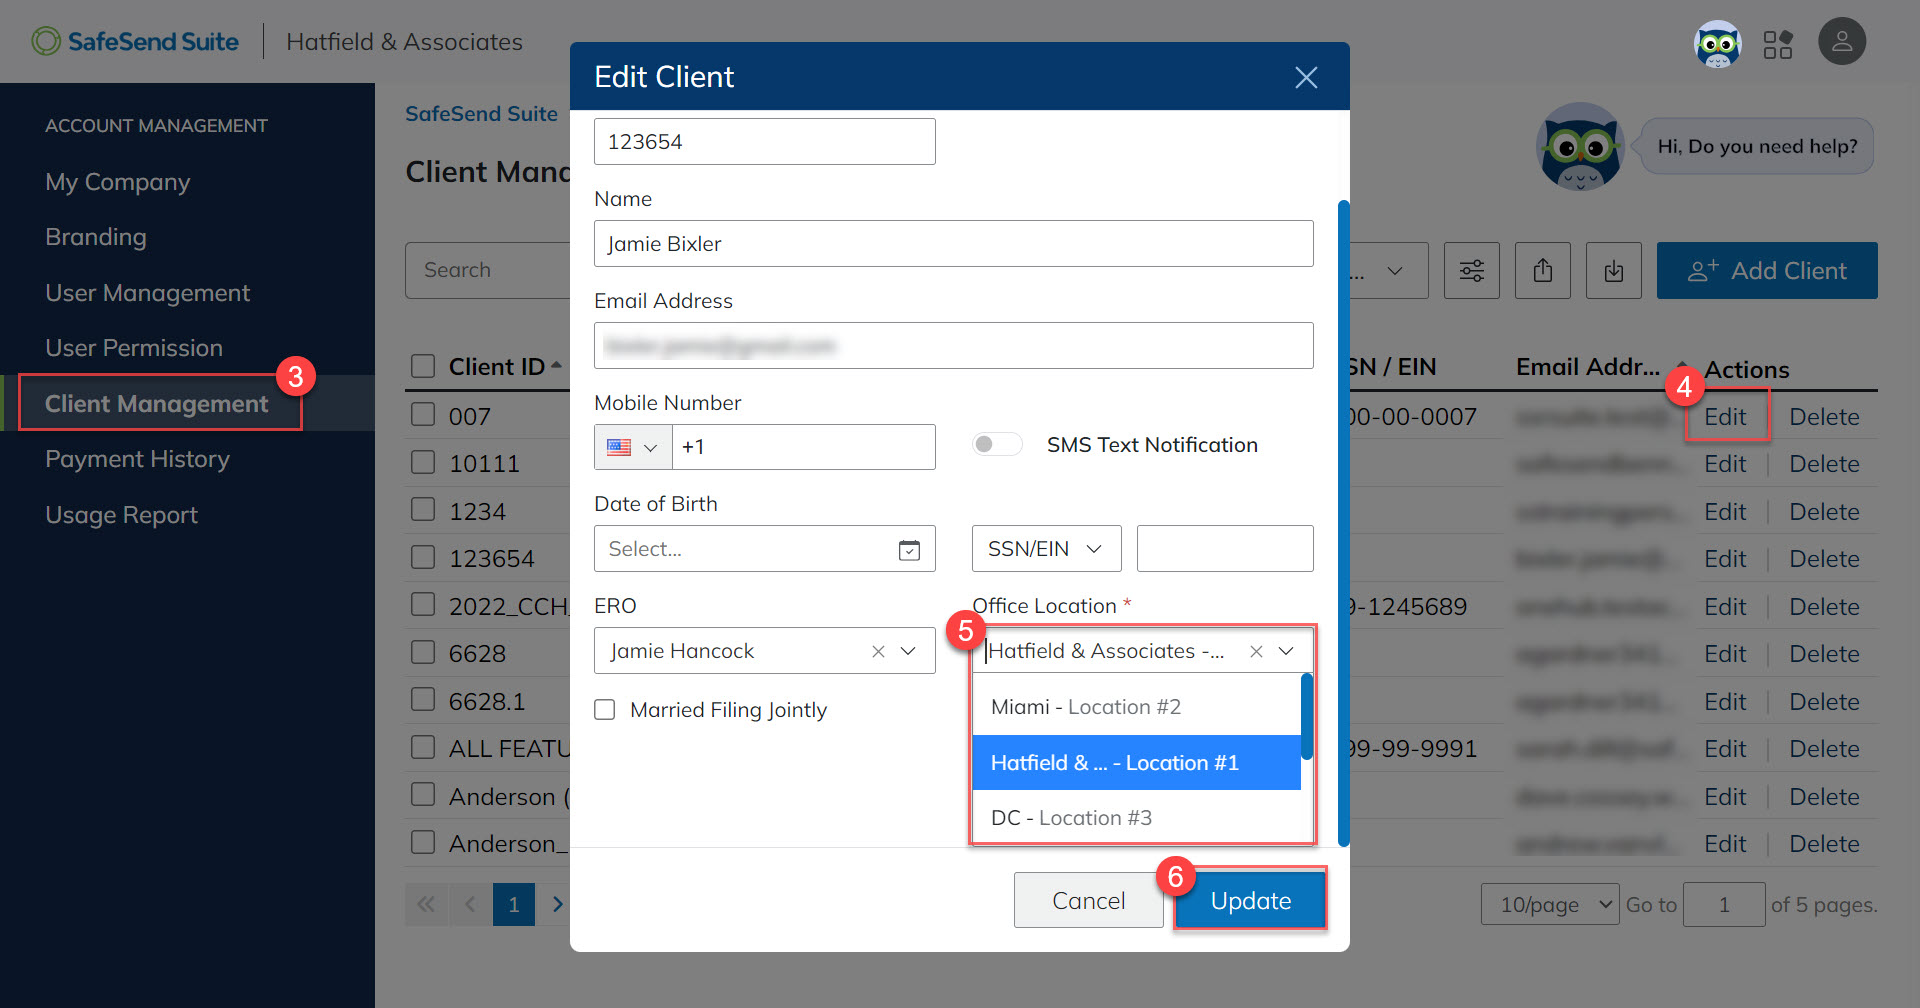The image size is (1920, 1008).
Task: Click Delete for client 007
Action: pos(1824,417)
